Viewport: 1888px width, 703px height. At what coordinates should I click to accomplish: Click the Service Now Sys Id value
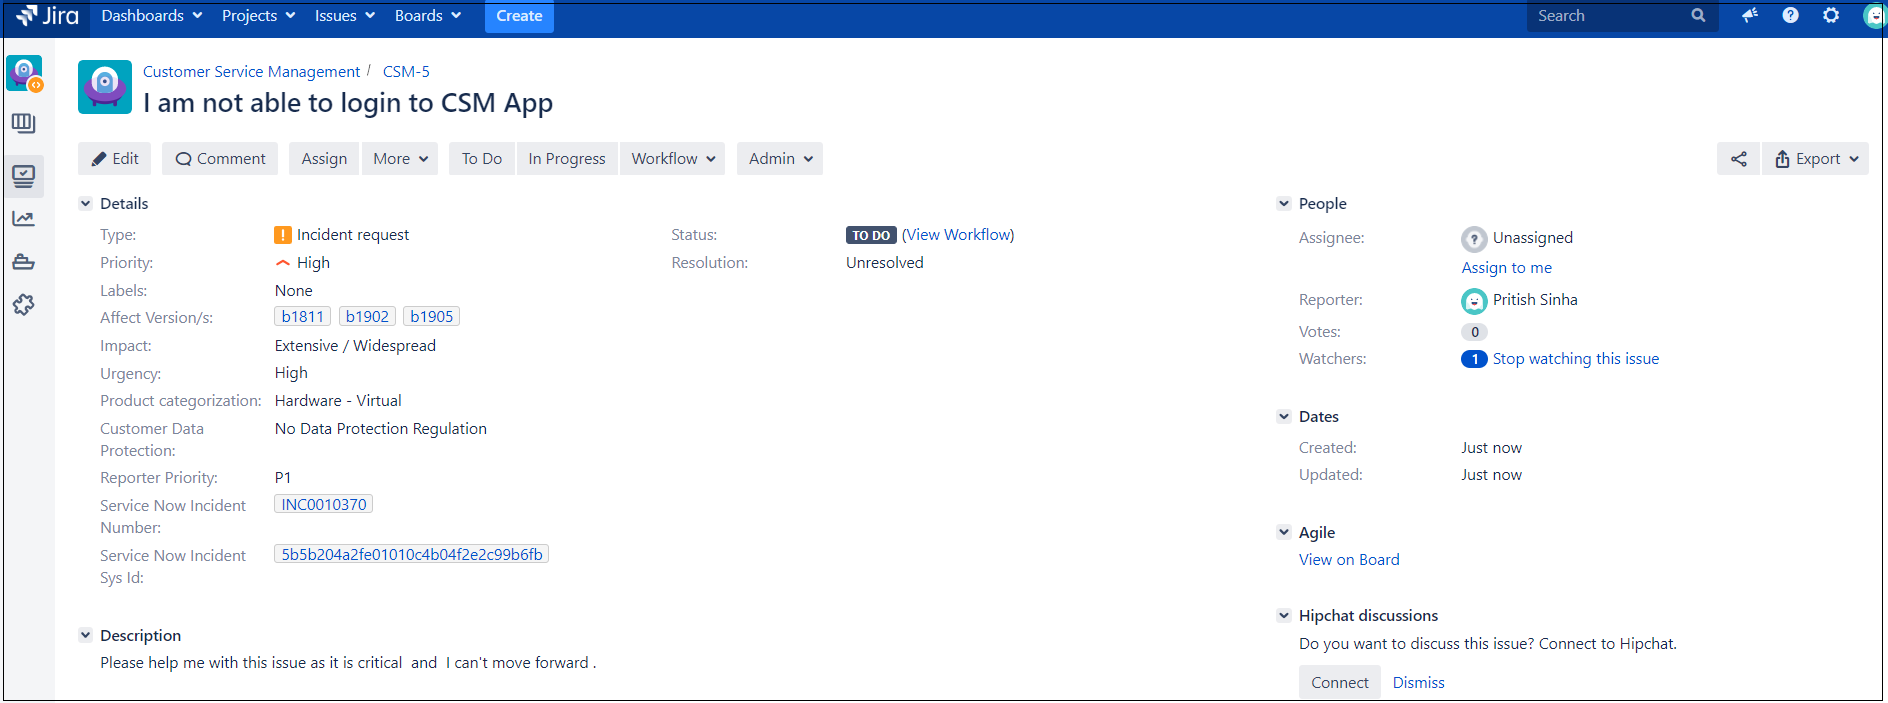(x=411, y=555)
